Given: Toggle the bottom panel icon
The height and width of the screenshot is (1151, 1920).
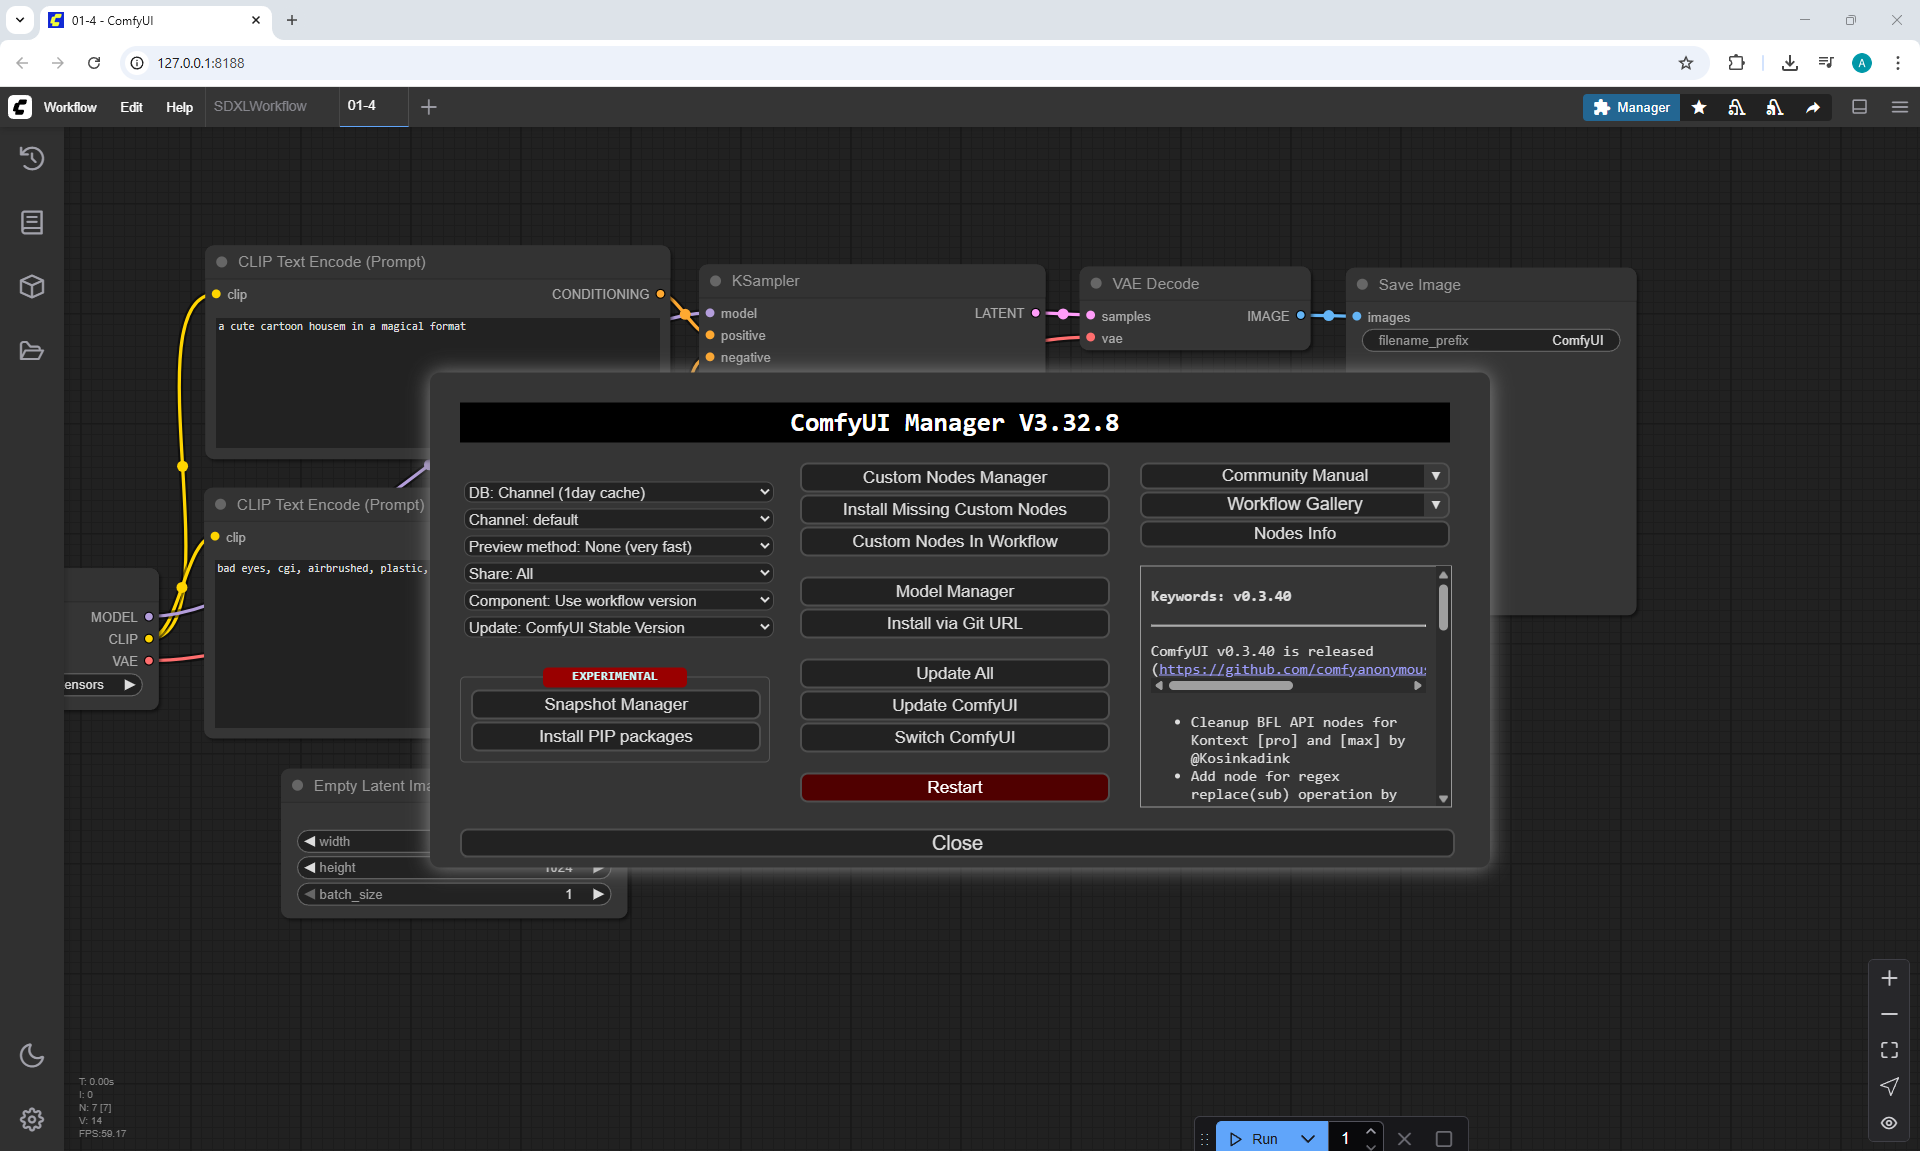Looking at the screenshot, I should point(1860,107).
